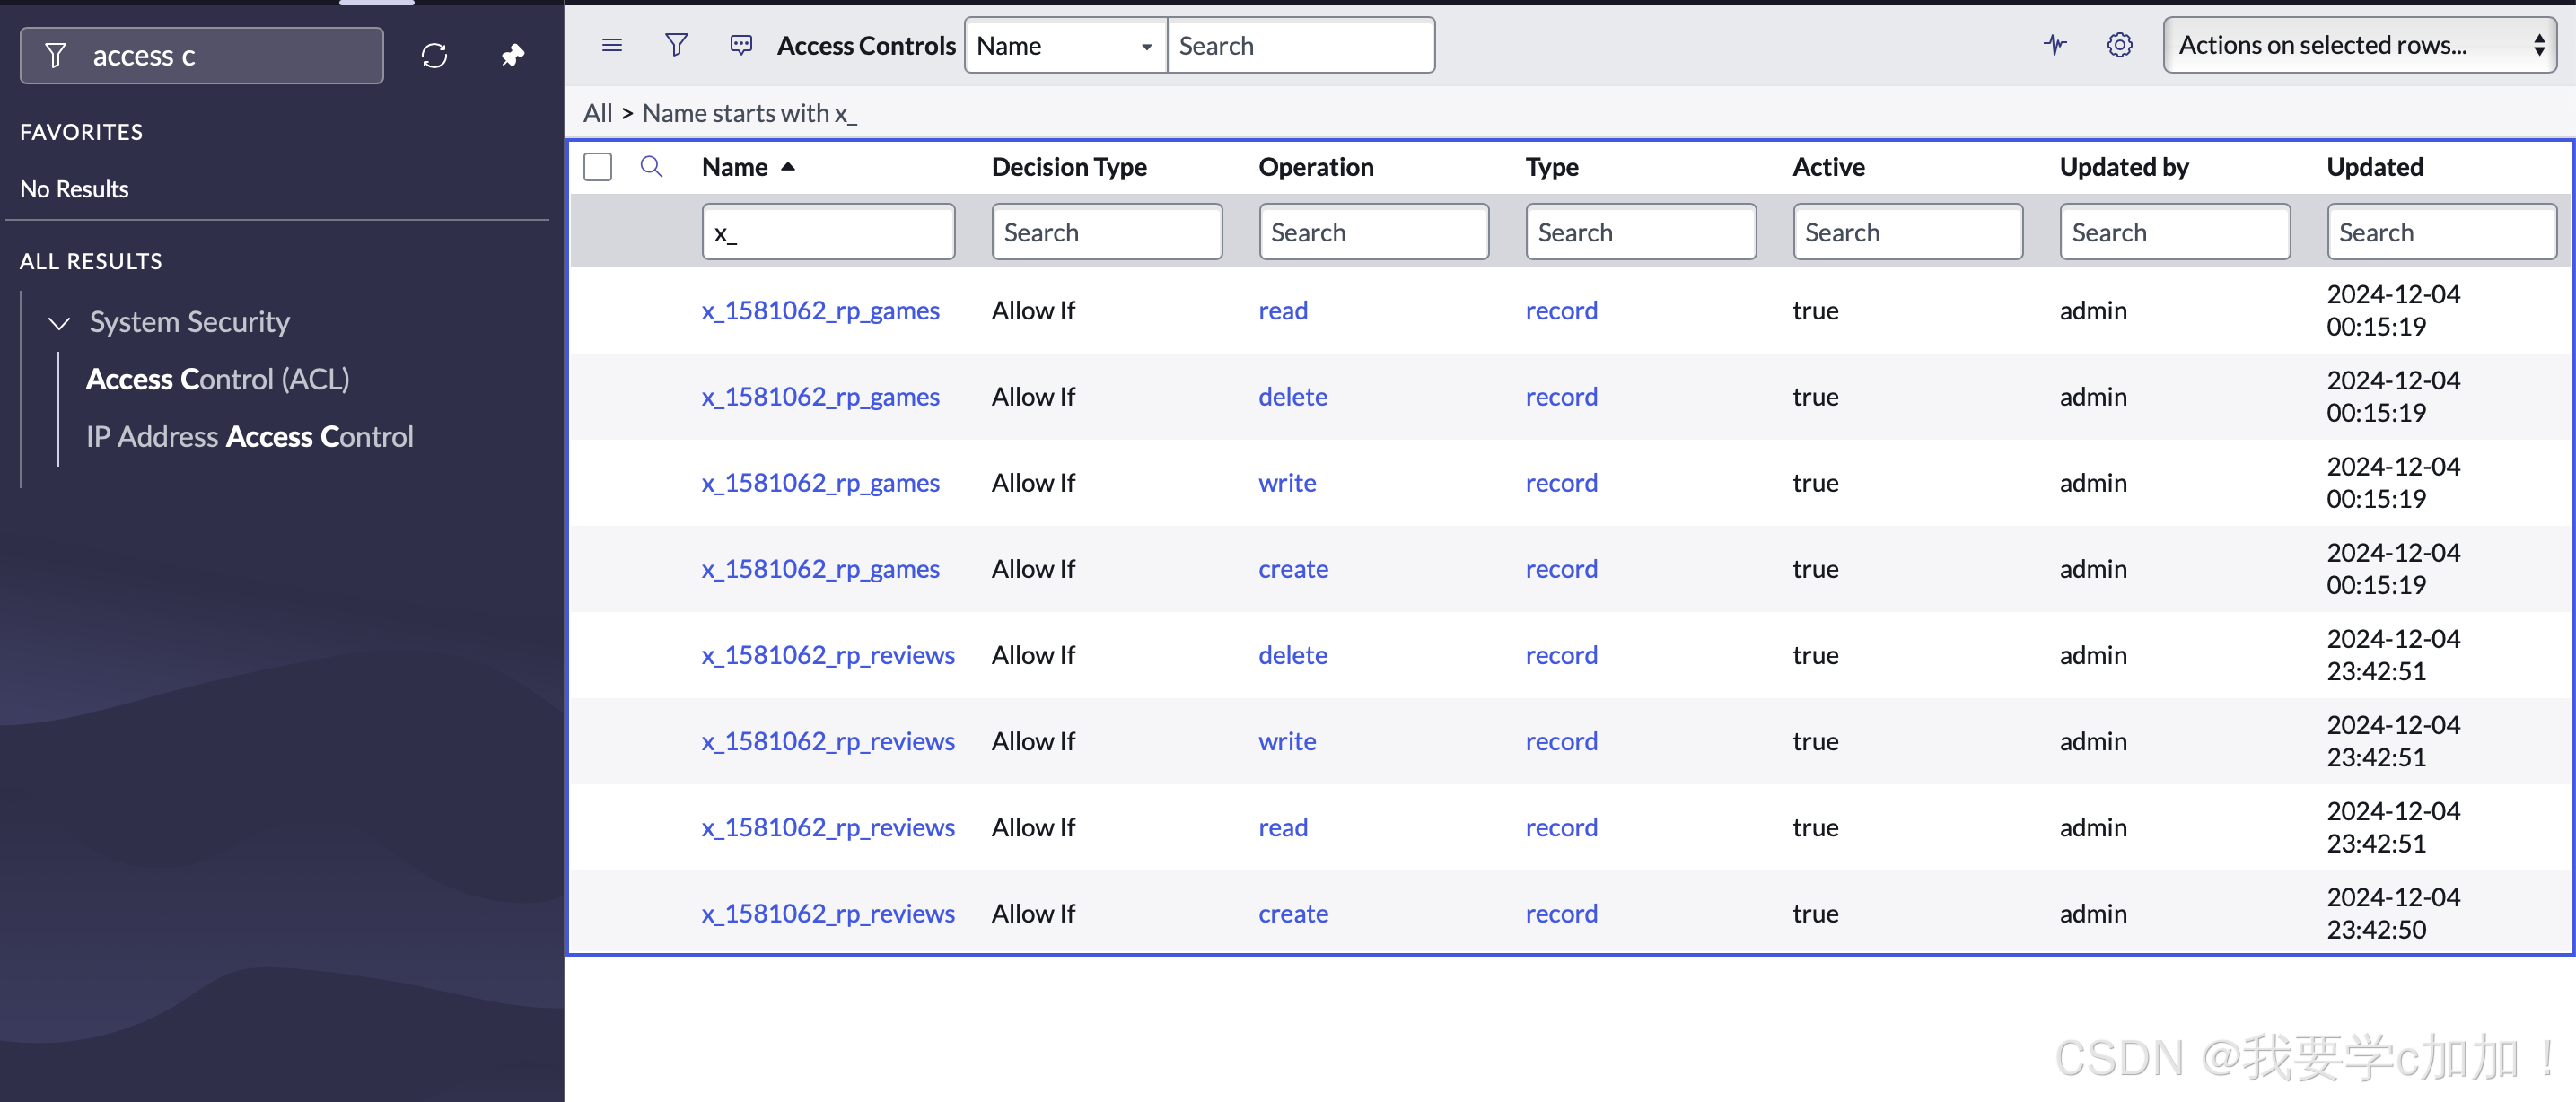
Task: Click the Updated by column search box
Action: click(2174, 232)
